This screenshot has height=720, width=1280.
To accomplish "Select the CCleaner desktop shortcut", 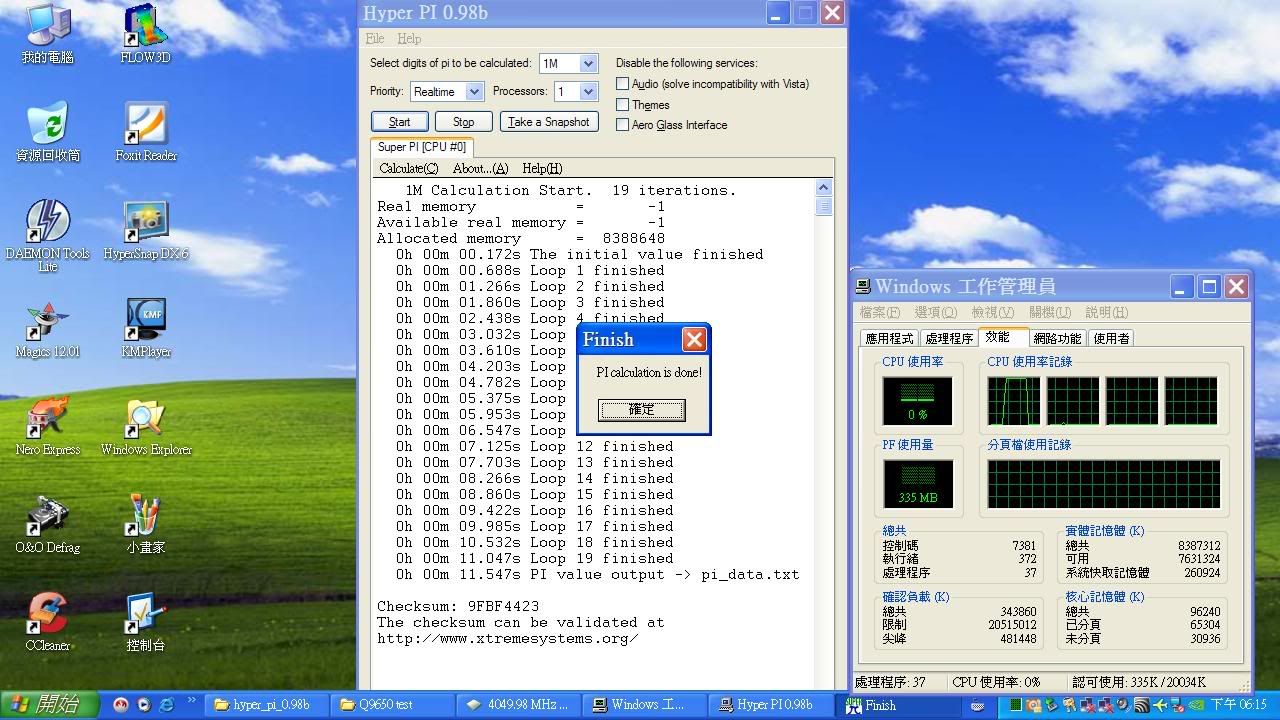I will click(47, 622).
